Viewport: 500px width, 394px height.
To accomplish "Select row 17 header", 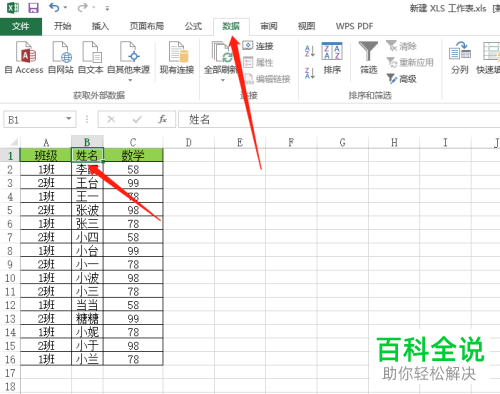I will 10,373.
